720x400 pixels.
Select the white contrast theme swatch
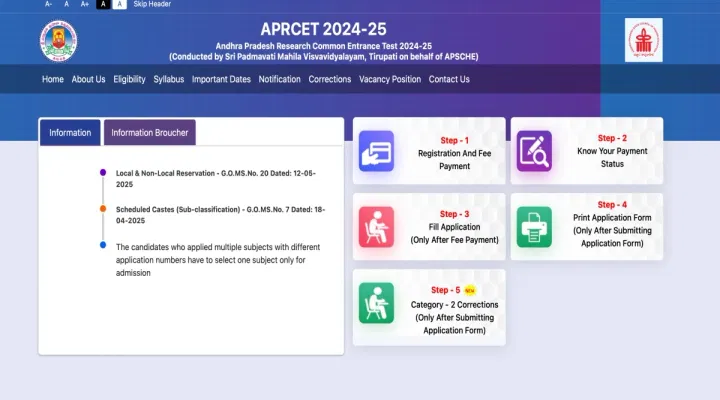coord(120,4)
